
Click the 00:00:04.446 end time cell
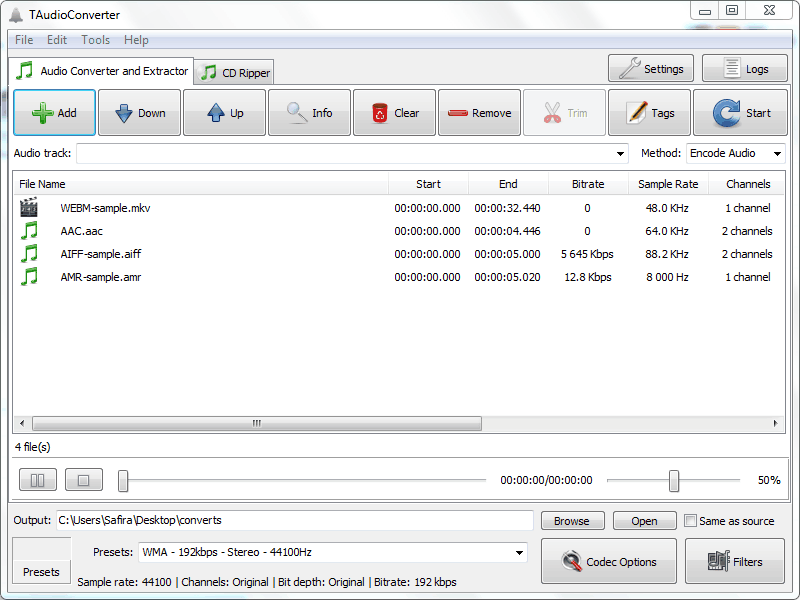507,231
